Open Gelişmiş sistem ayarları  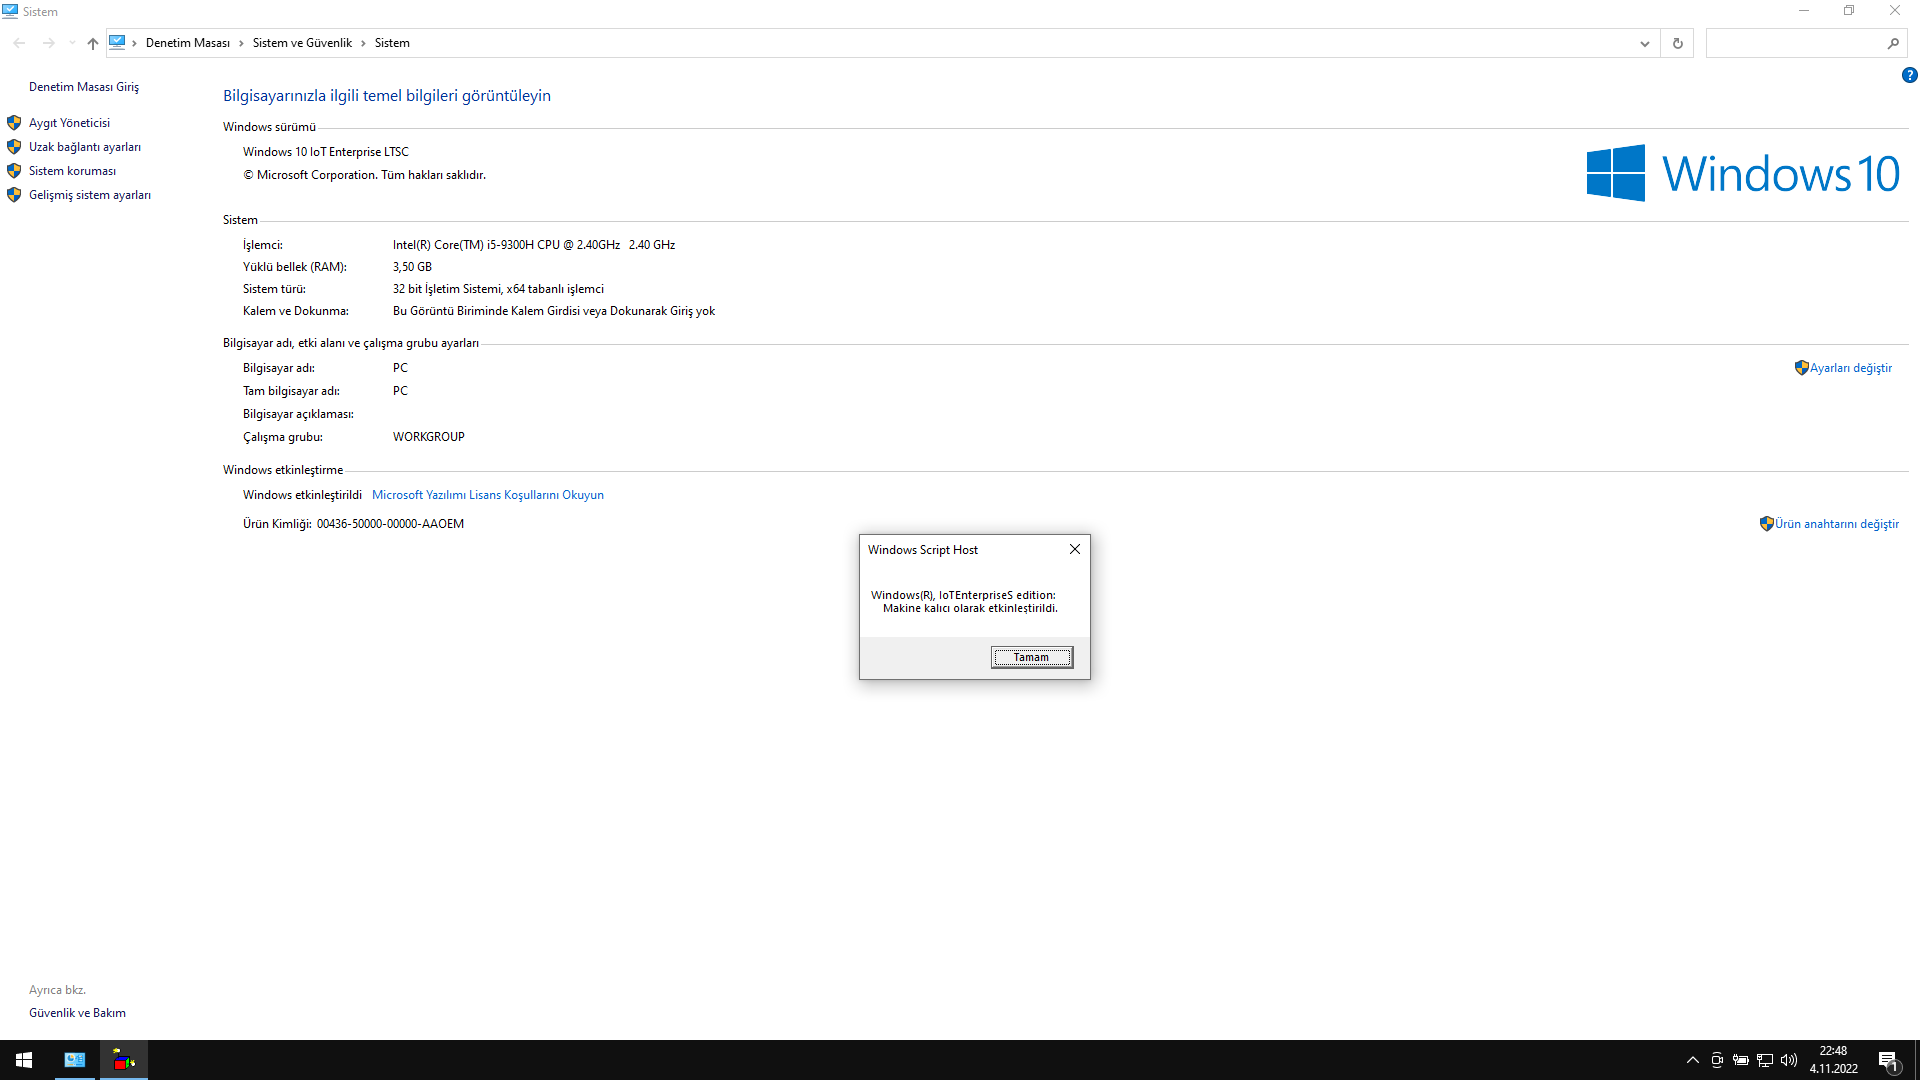click(x=89, y=195)
